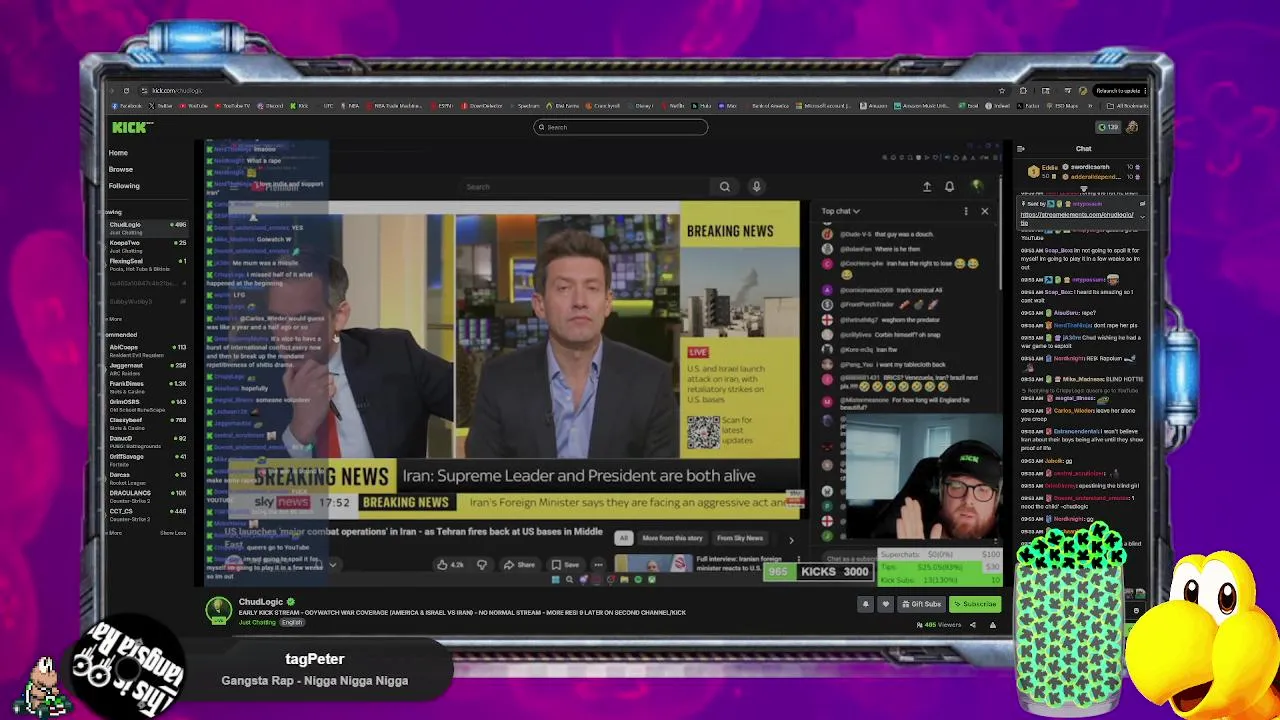Click the DownDetector bookmark

482,105
